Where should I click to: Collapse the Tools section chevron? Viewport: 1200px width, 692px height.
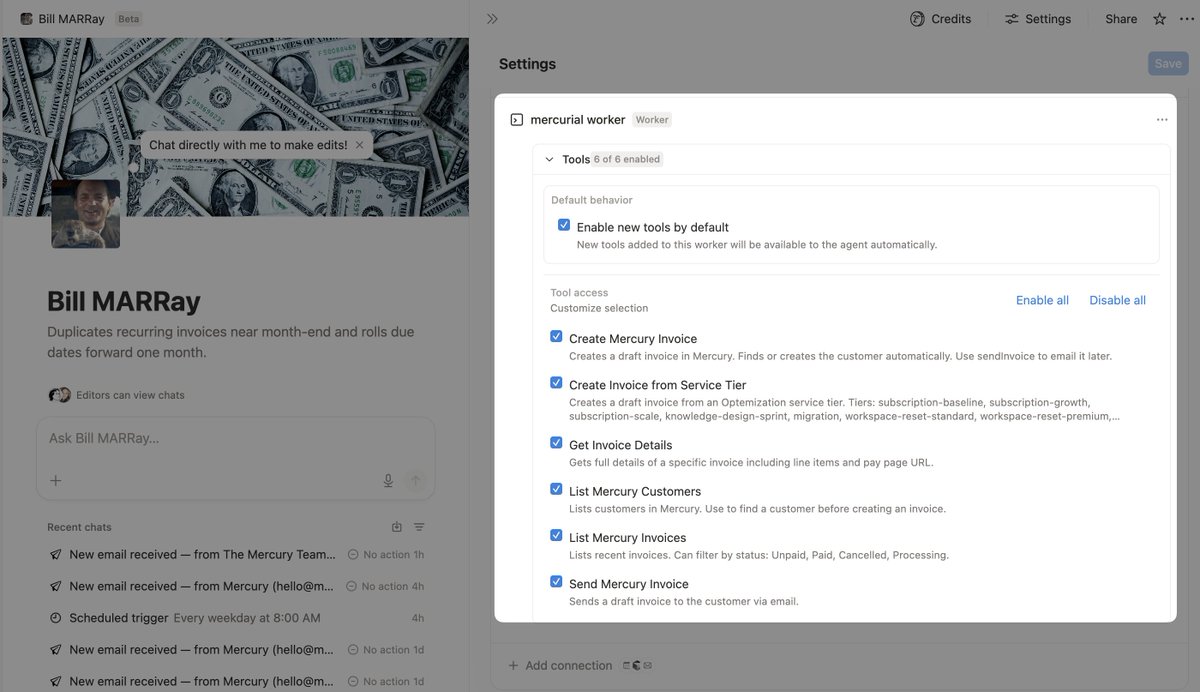tap(549, 160)
